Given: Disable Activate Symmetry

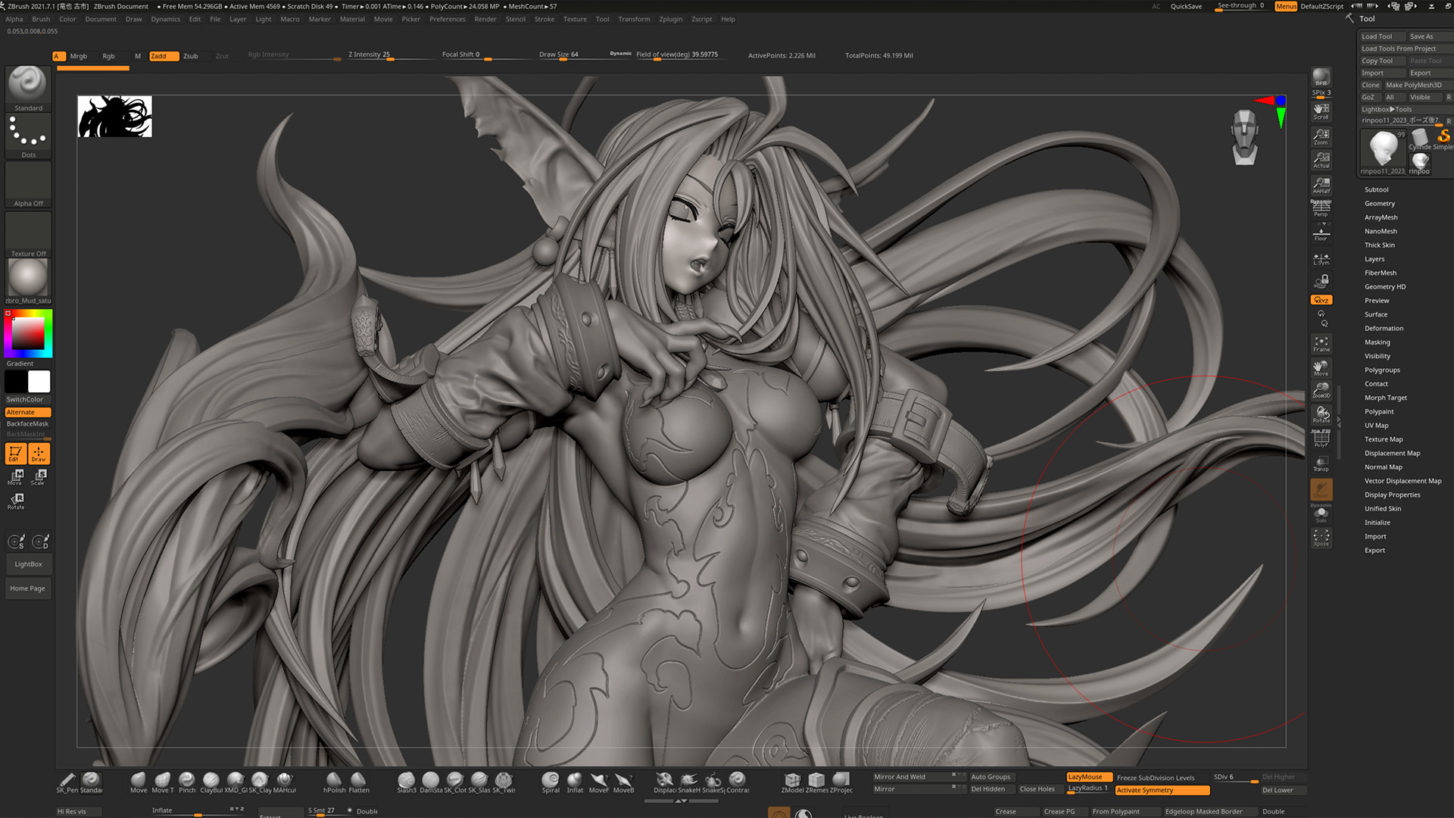Looking at the screenshot, I should (x=1161, y=790).
